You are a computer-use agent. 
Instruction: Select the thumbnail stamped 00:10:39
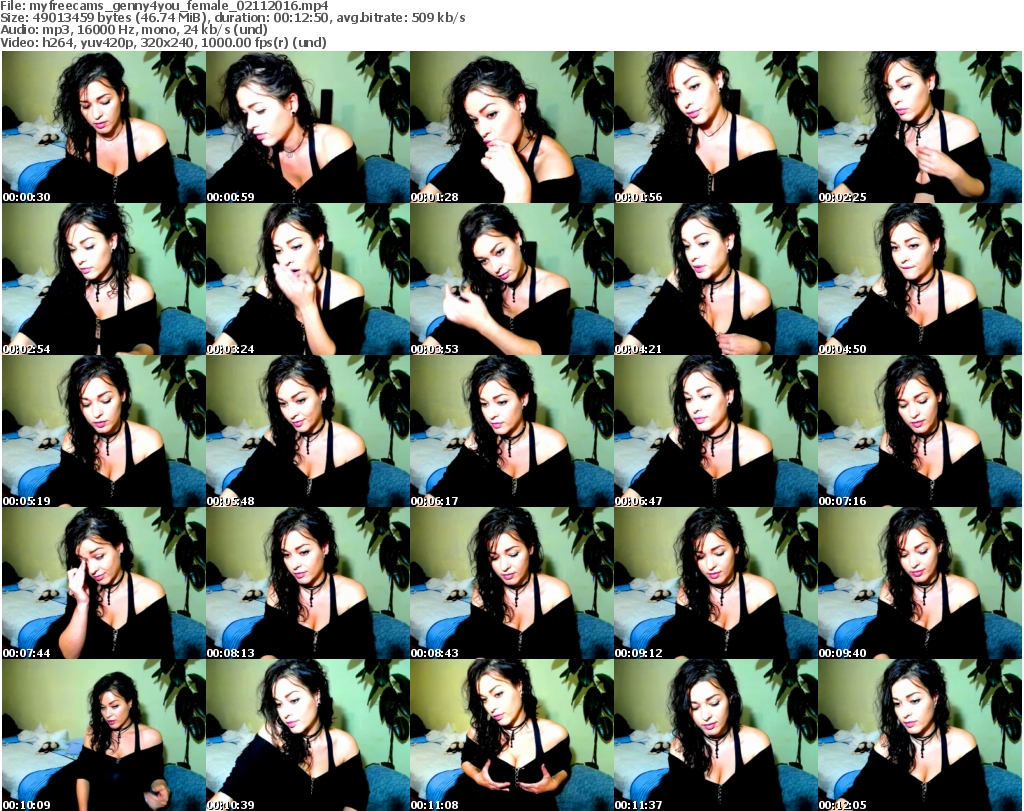pyautogui.click(x=308, y=735)
